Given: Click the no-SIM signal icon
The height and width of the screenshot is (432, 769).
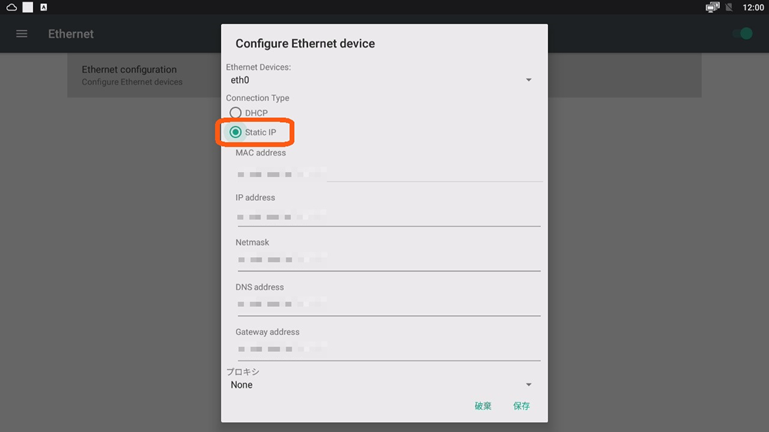Looking at the screenshot, I should point(729,7).
